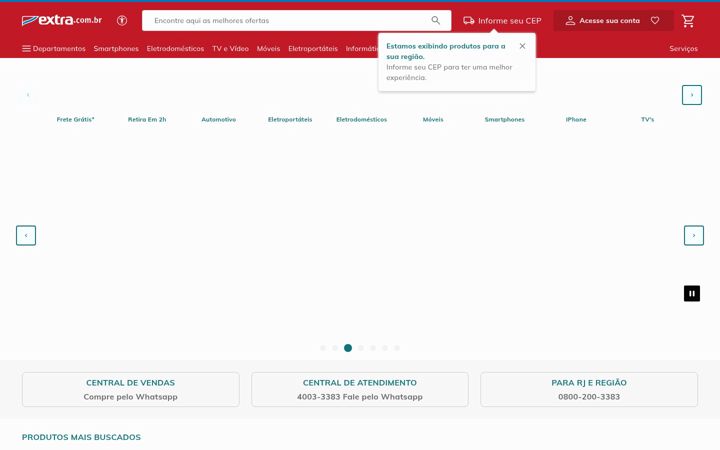Image resolution: width=720 pixels, height=450 pixels.
Task: Select Smartphones in the navigation bar
Action: click(116, 49)
